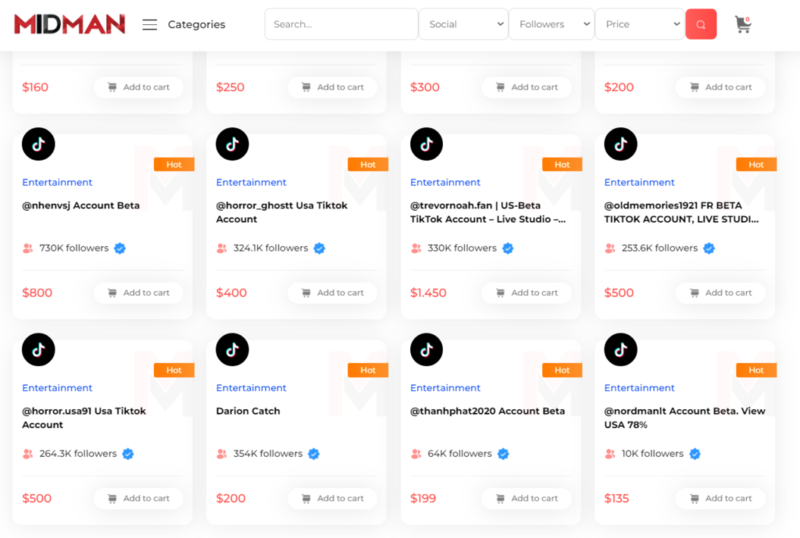Click TikTok icon on Darion Catch listing
The image size is (800, 538).
(x=233, y=349)
